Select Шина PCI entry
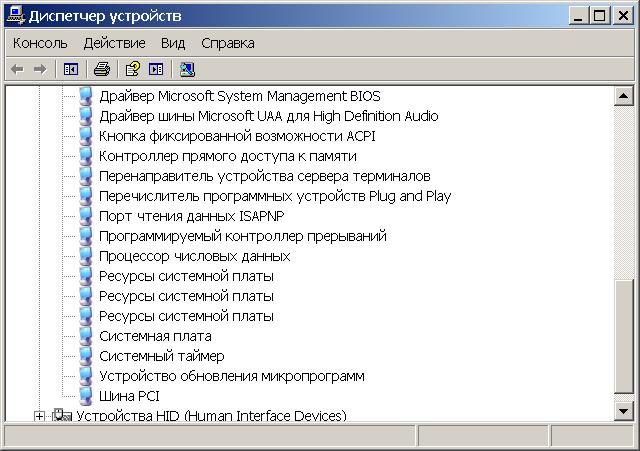640x451 pixels. [129, 396]
